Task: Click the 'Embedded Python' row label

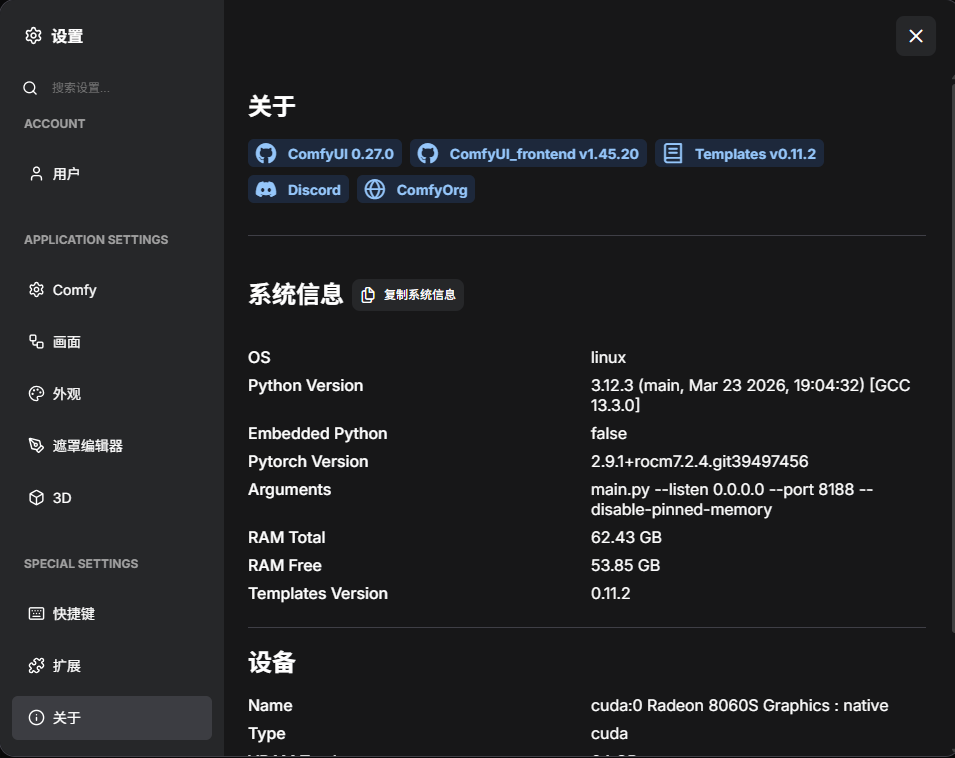Action: [x=317, y=433]
